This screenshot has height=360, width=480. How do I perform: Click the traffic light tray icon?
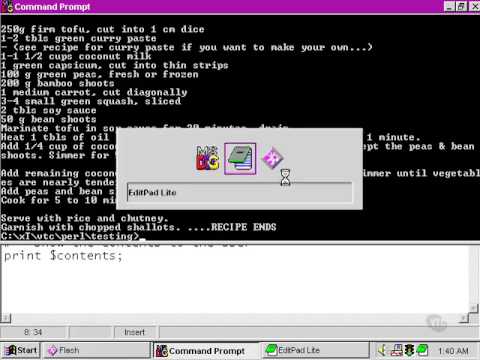(409, 350)
